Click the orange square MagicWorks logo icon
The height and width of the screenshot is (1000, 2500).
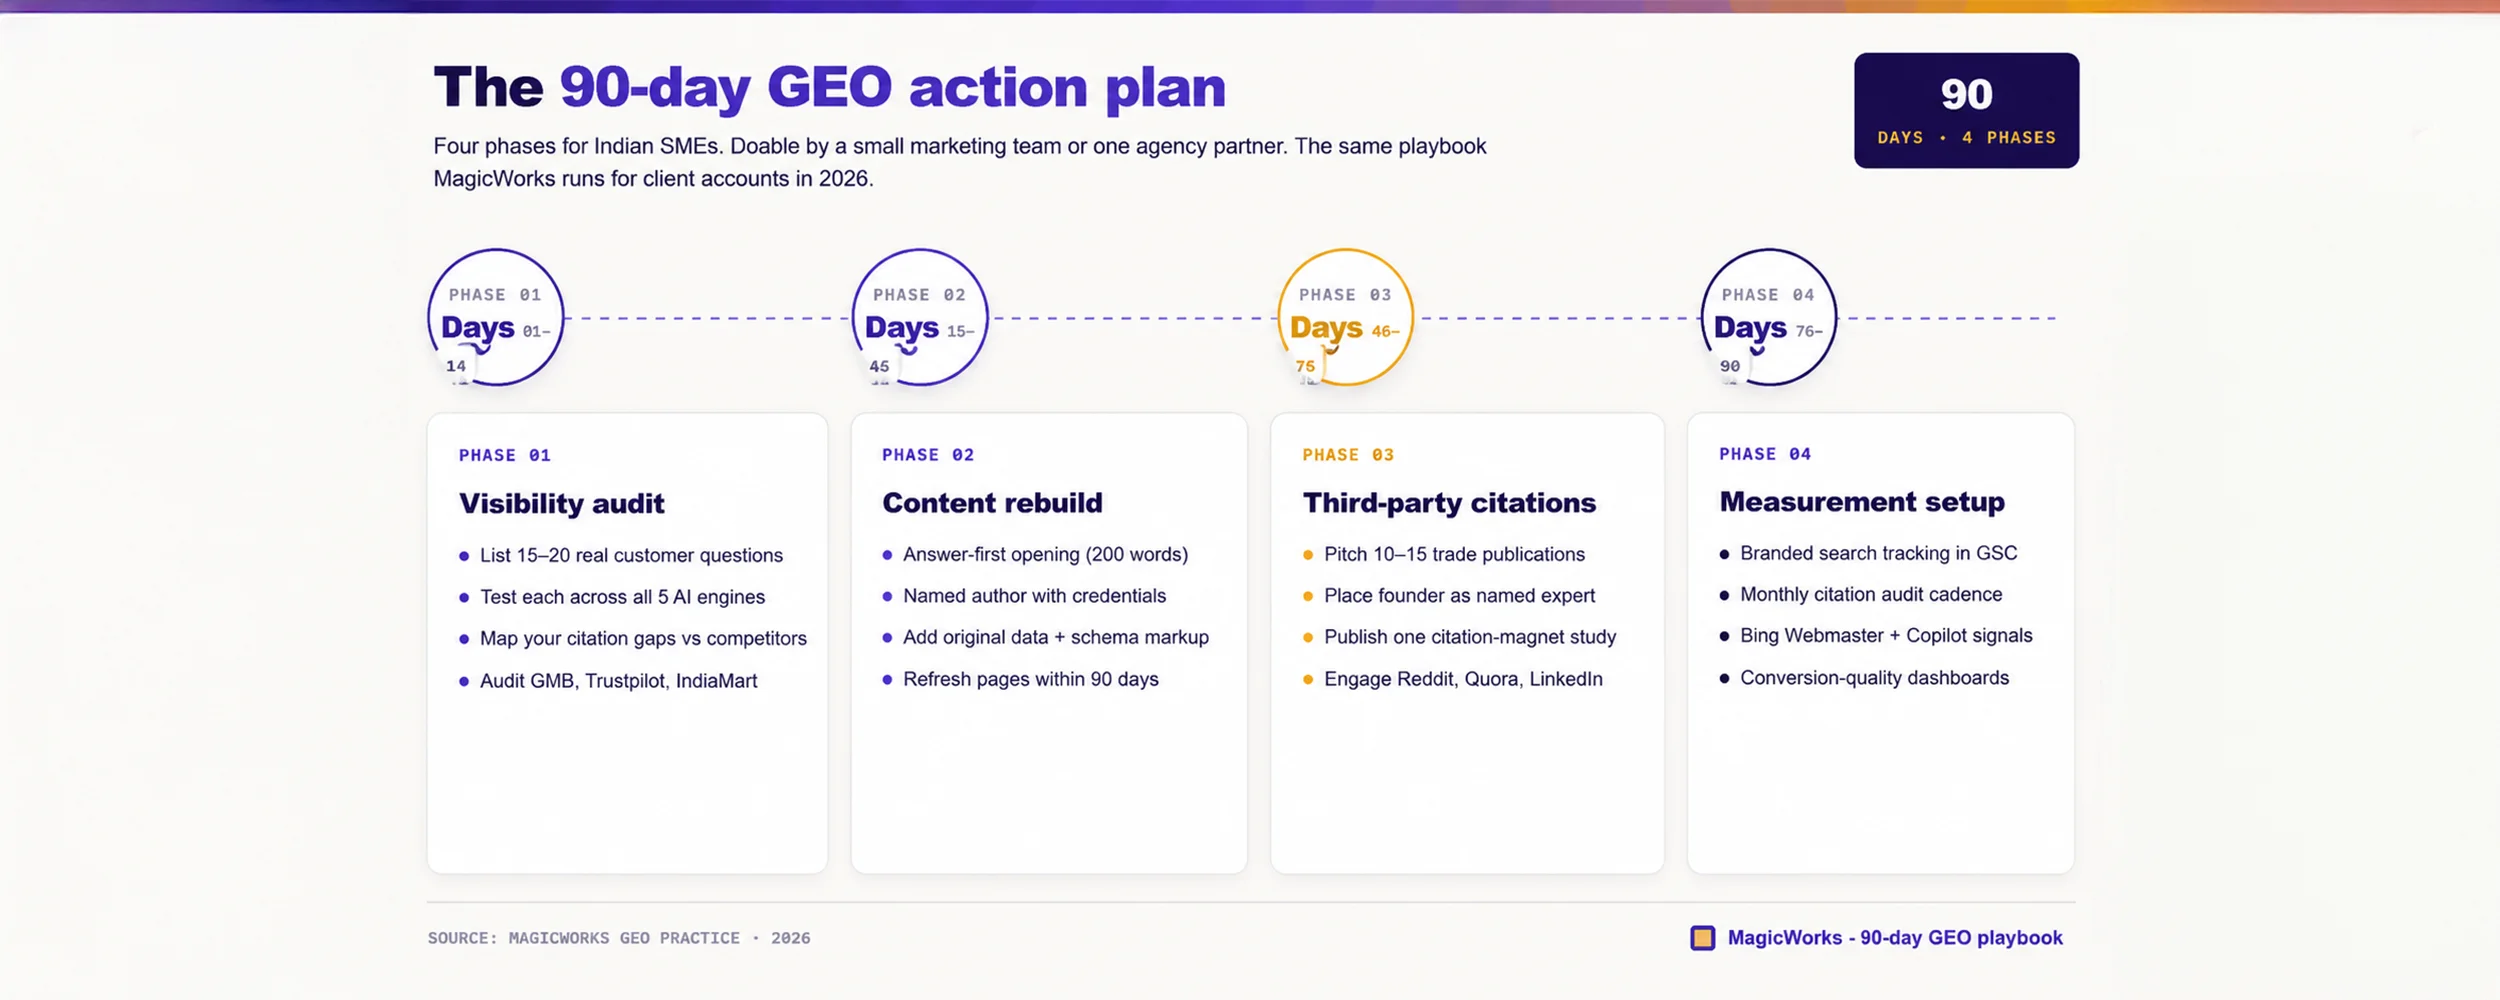[x=1702, y=938]
